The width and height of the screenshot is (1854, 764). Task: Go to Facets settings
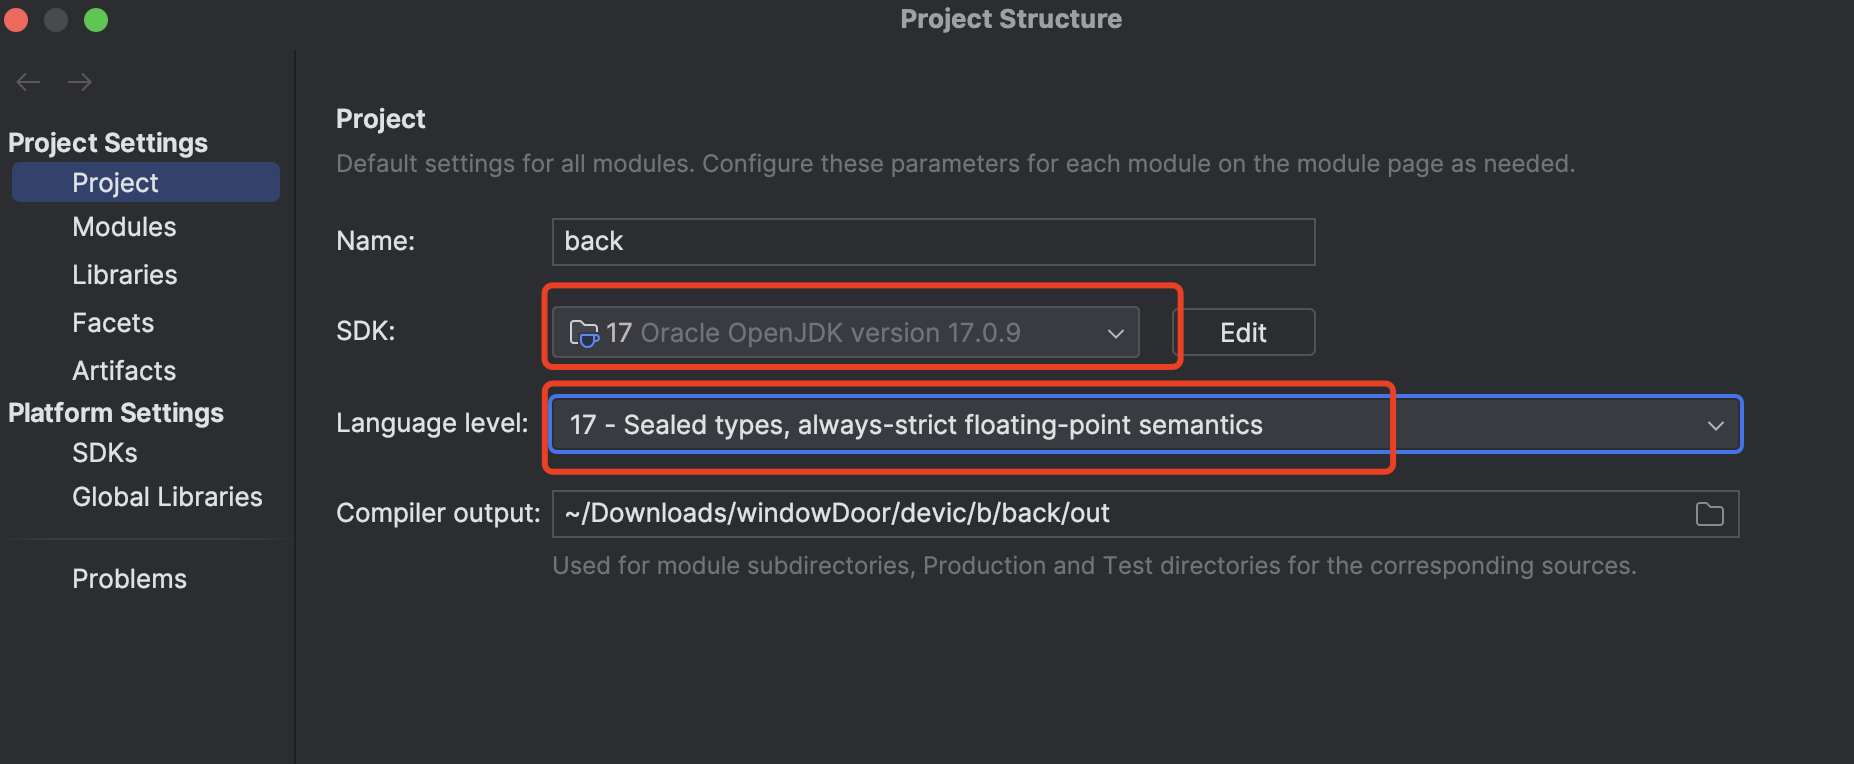pos(113,323)
